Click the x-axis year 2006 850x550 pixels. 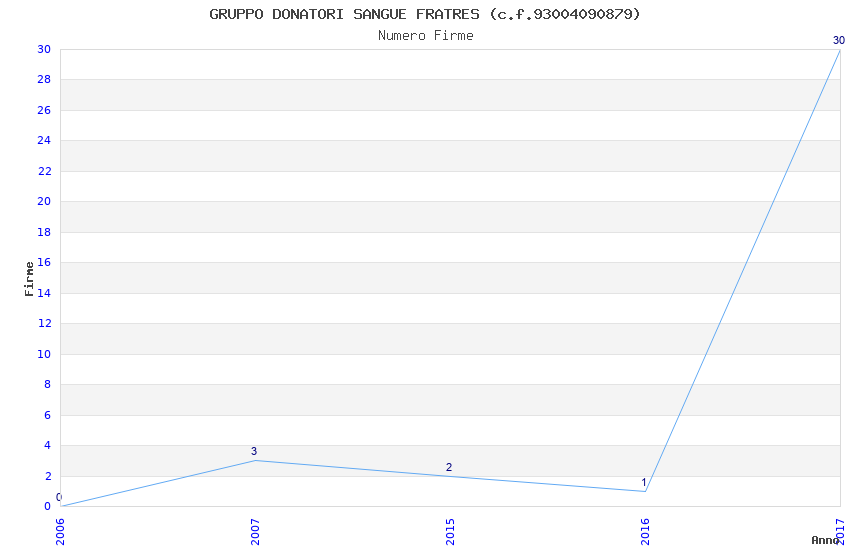60,532
